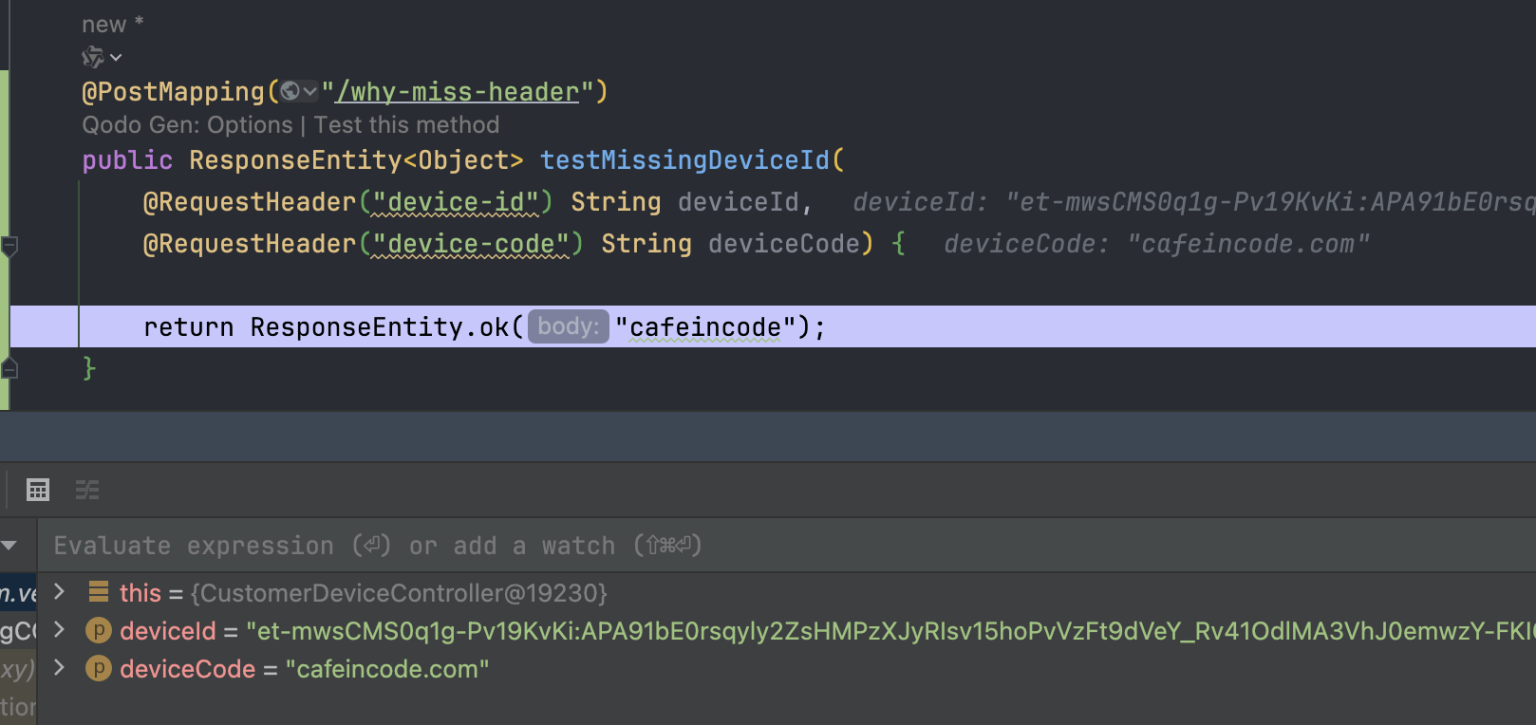Click the deviceId parameter 'p' icon
Image resolution: width=1536 pixels, height=725 pixels.
98,631
